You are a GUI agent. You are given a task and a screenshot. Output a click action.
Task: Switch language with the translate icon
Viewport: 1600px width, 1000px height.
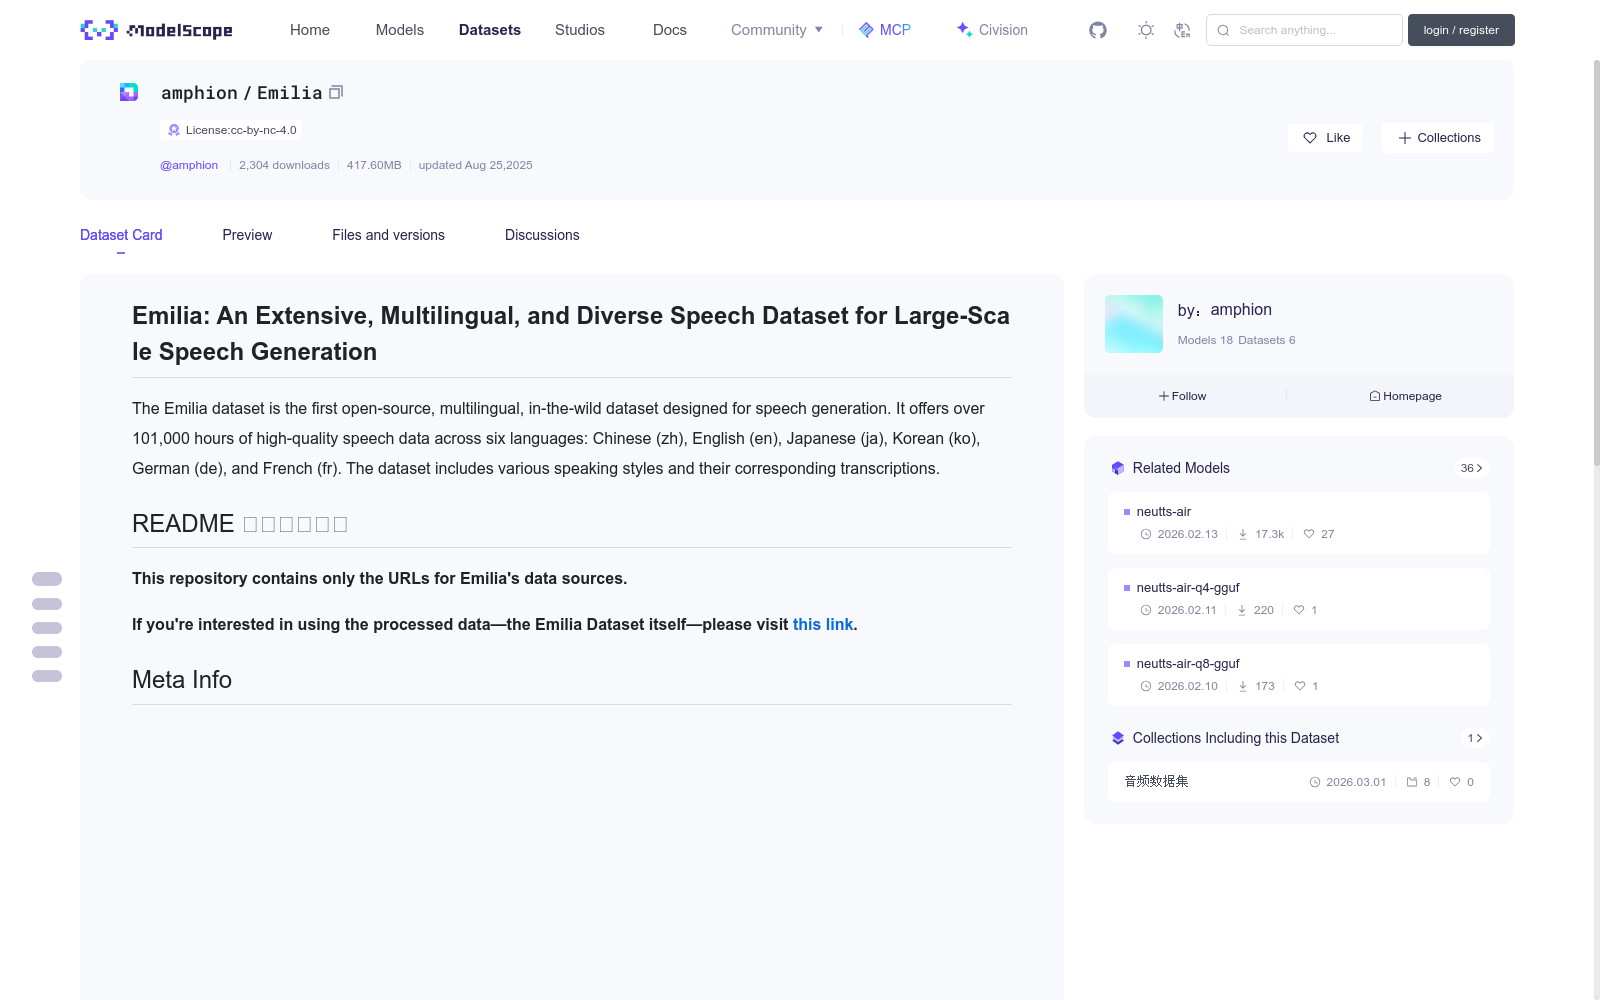1182,30
